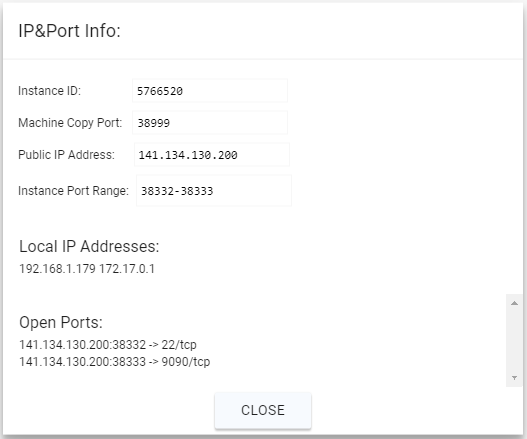Click the Machine Copy Port label

(70, 123)
